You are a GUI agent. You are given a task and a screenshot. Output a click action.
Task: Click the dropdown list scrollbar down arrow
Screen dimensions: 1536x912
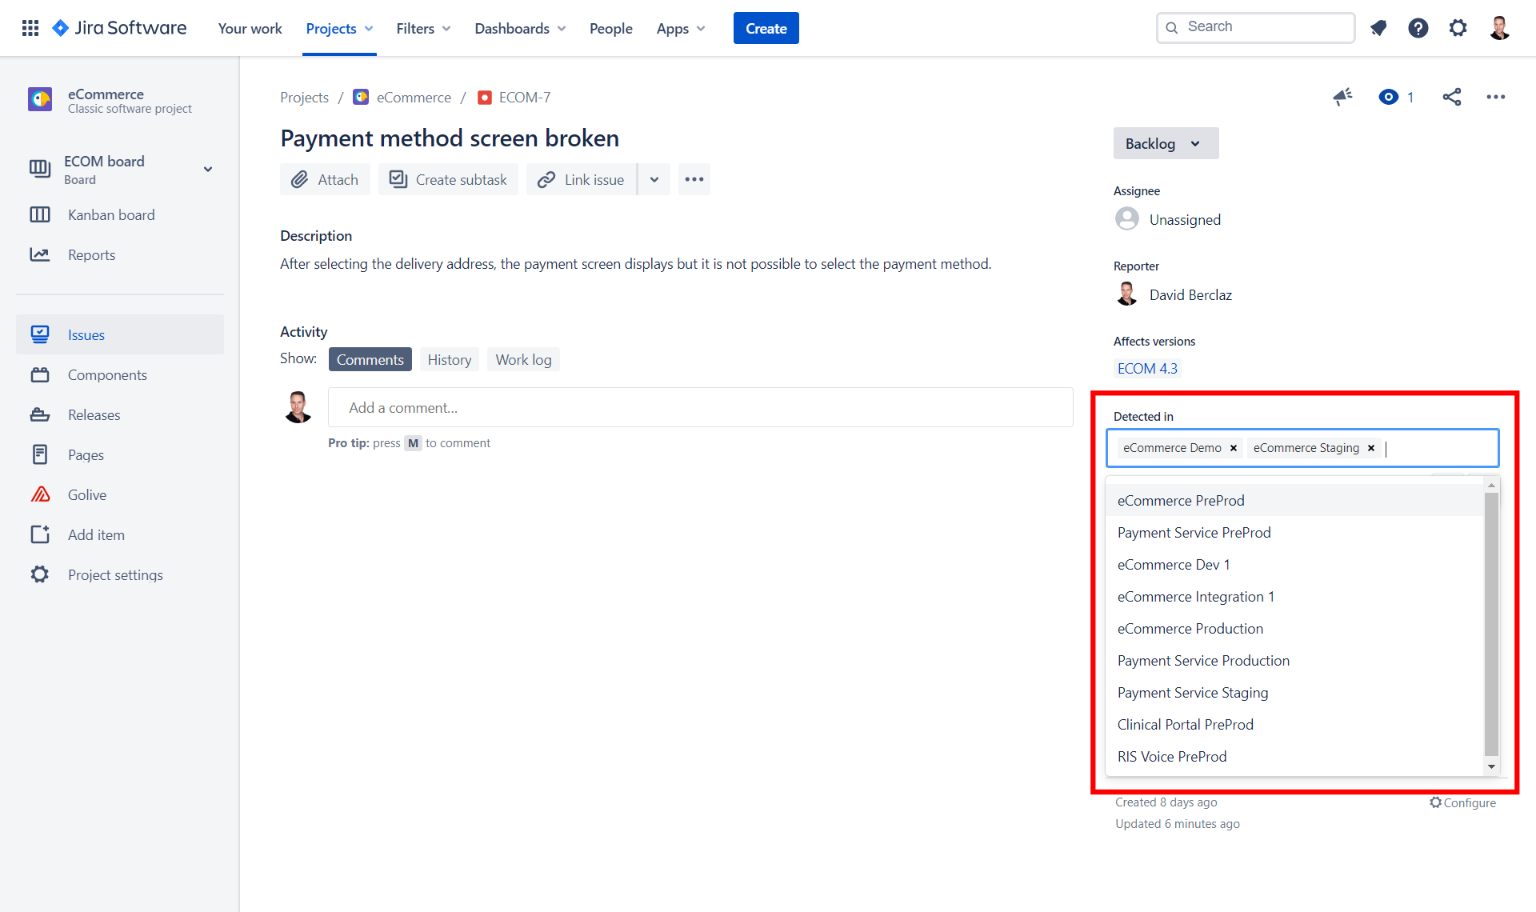1491,767
